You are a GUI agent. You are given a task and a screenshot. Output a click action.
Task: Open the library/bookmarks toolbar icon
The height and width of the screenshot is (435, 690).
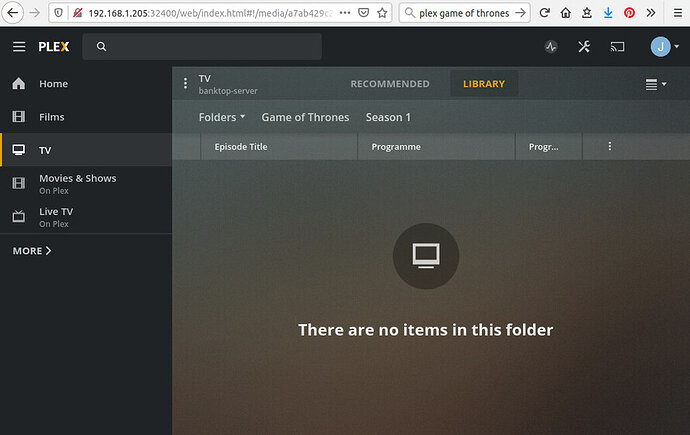pos(587,13)
